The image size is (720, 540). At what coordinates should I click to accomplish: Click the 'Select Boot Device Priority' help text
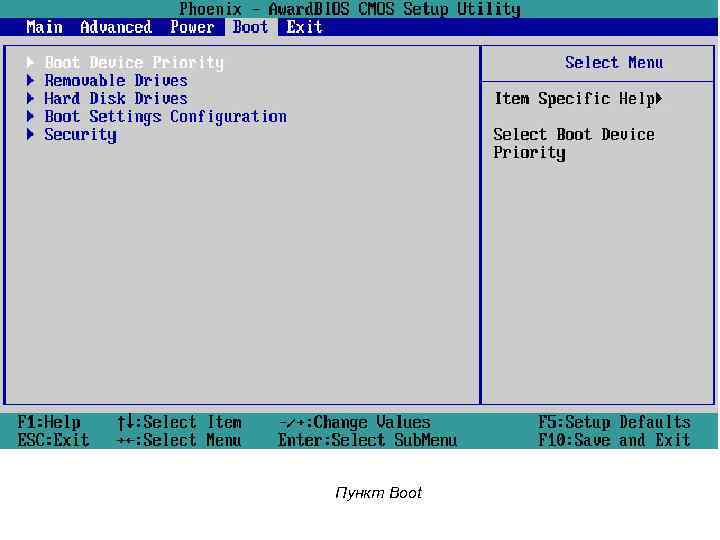click(574, 144)
